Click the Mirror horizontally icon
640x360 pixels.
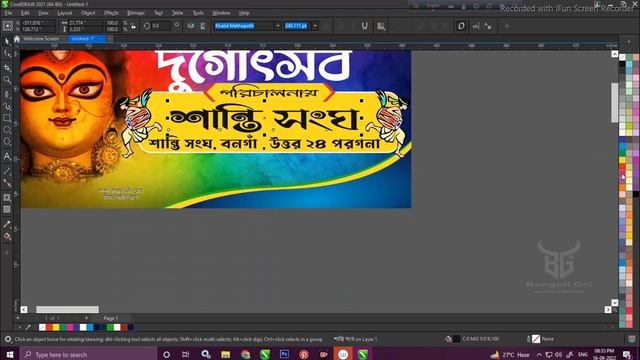[x=191, y=26]
